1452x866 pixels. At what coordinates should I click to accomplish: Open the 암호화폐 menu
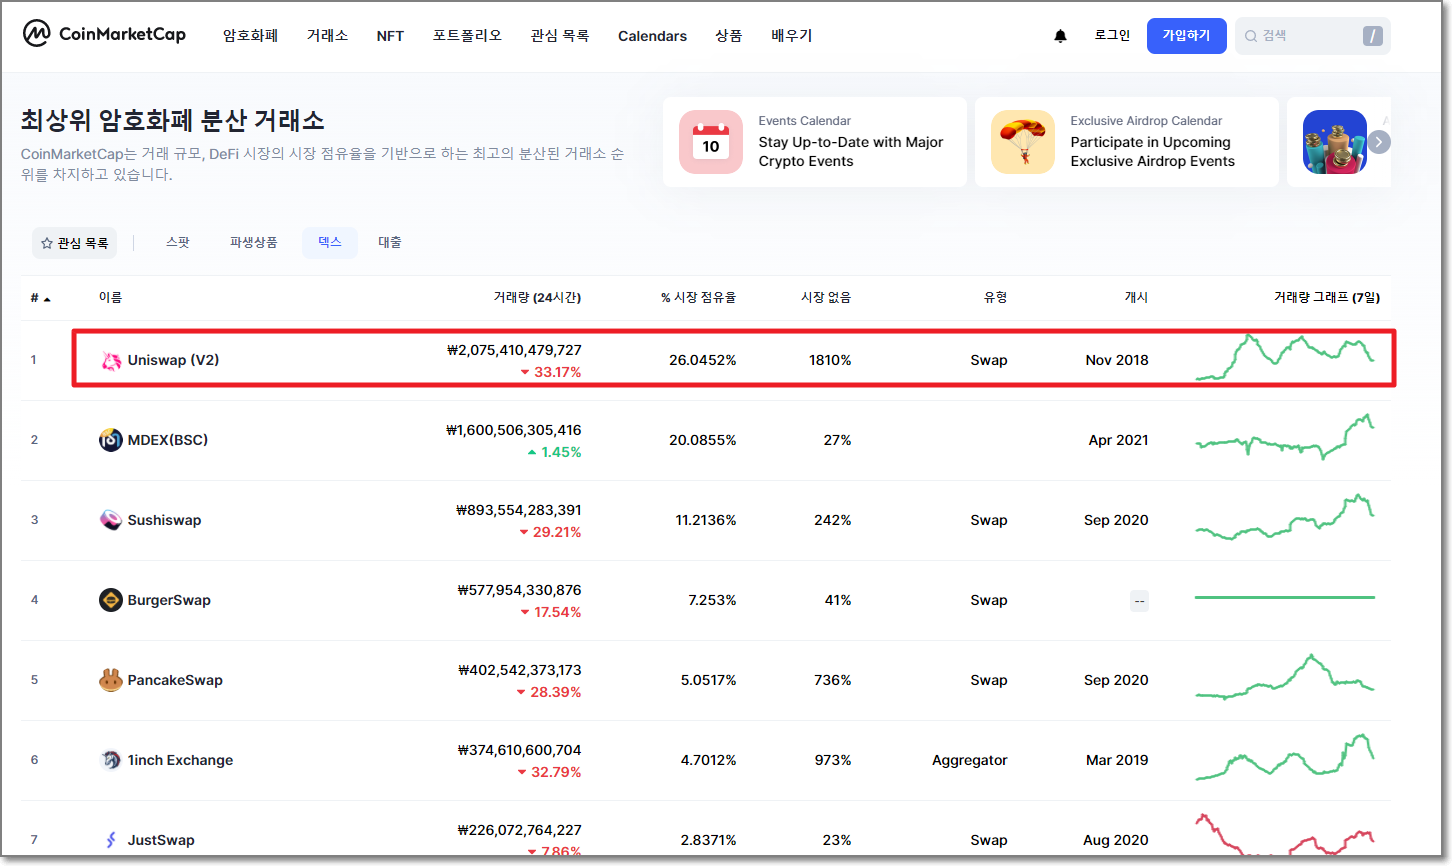pyautogui.click(x=250, y=36)
